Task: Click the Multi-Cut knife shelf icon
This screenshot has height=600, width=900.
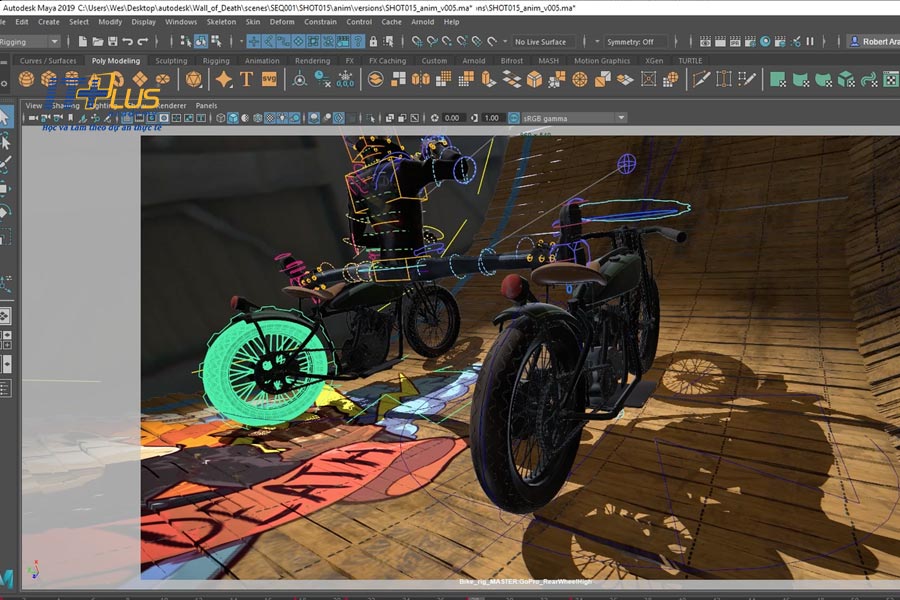Action: point(699,79)
